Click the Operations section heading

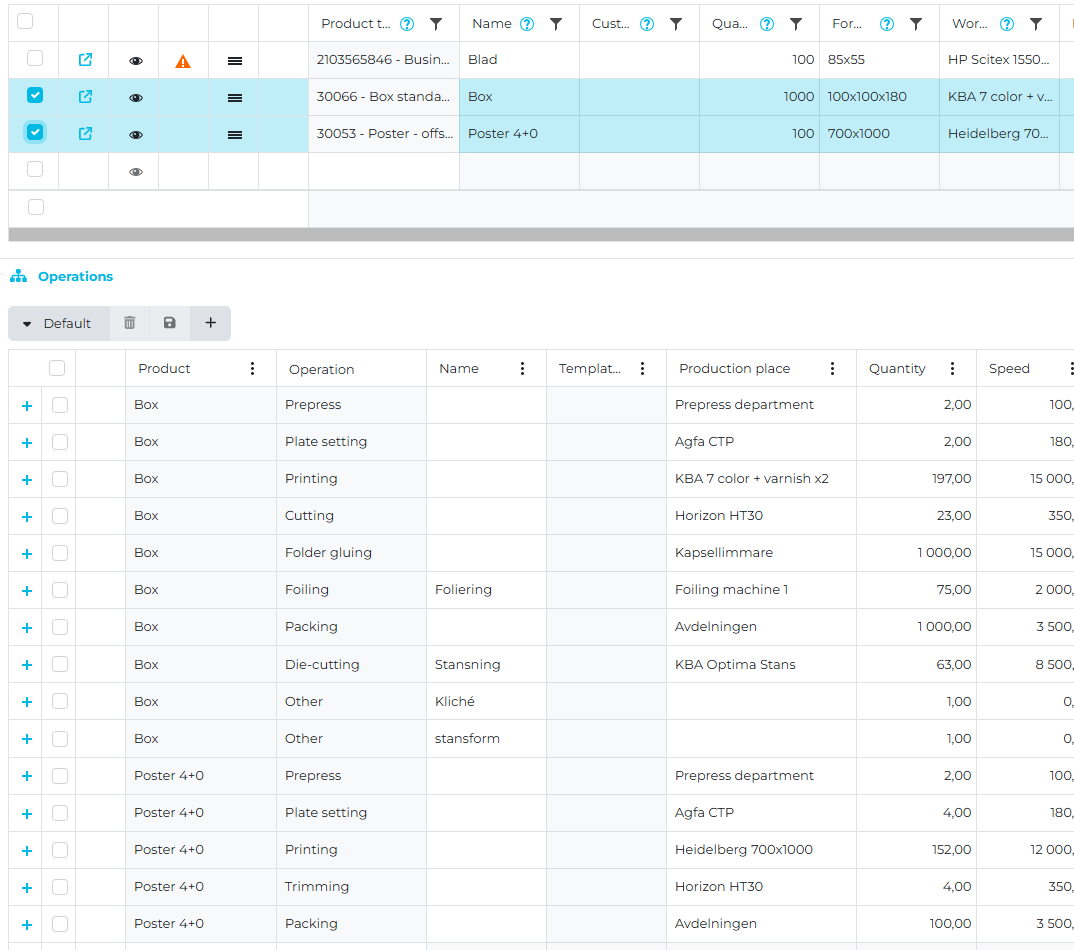[75, 277]
